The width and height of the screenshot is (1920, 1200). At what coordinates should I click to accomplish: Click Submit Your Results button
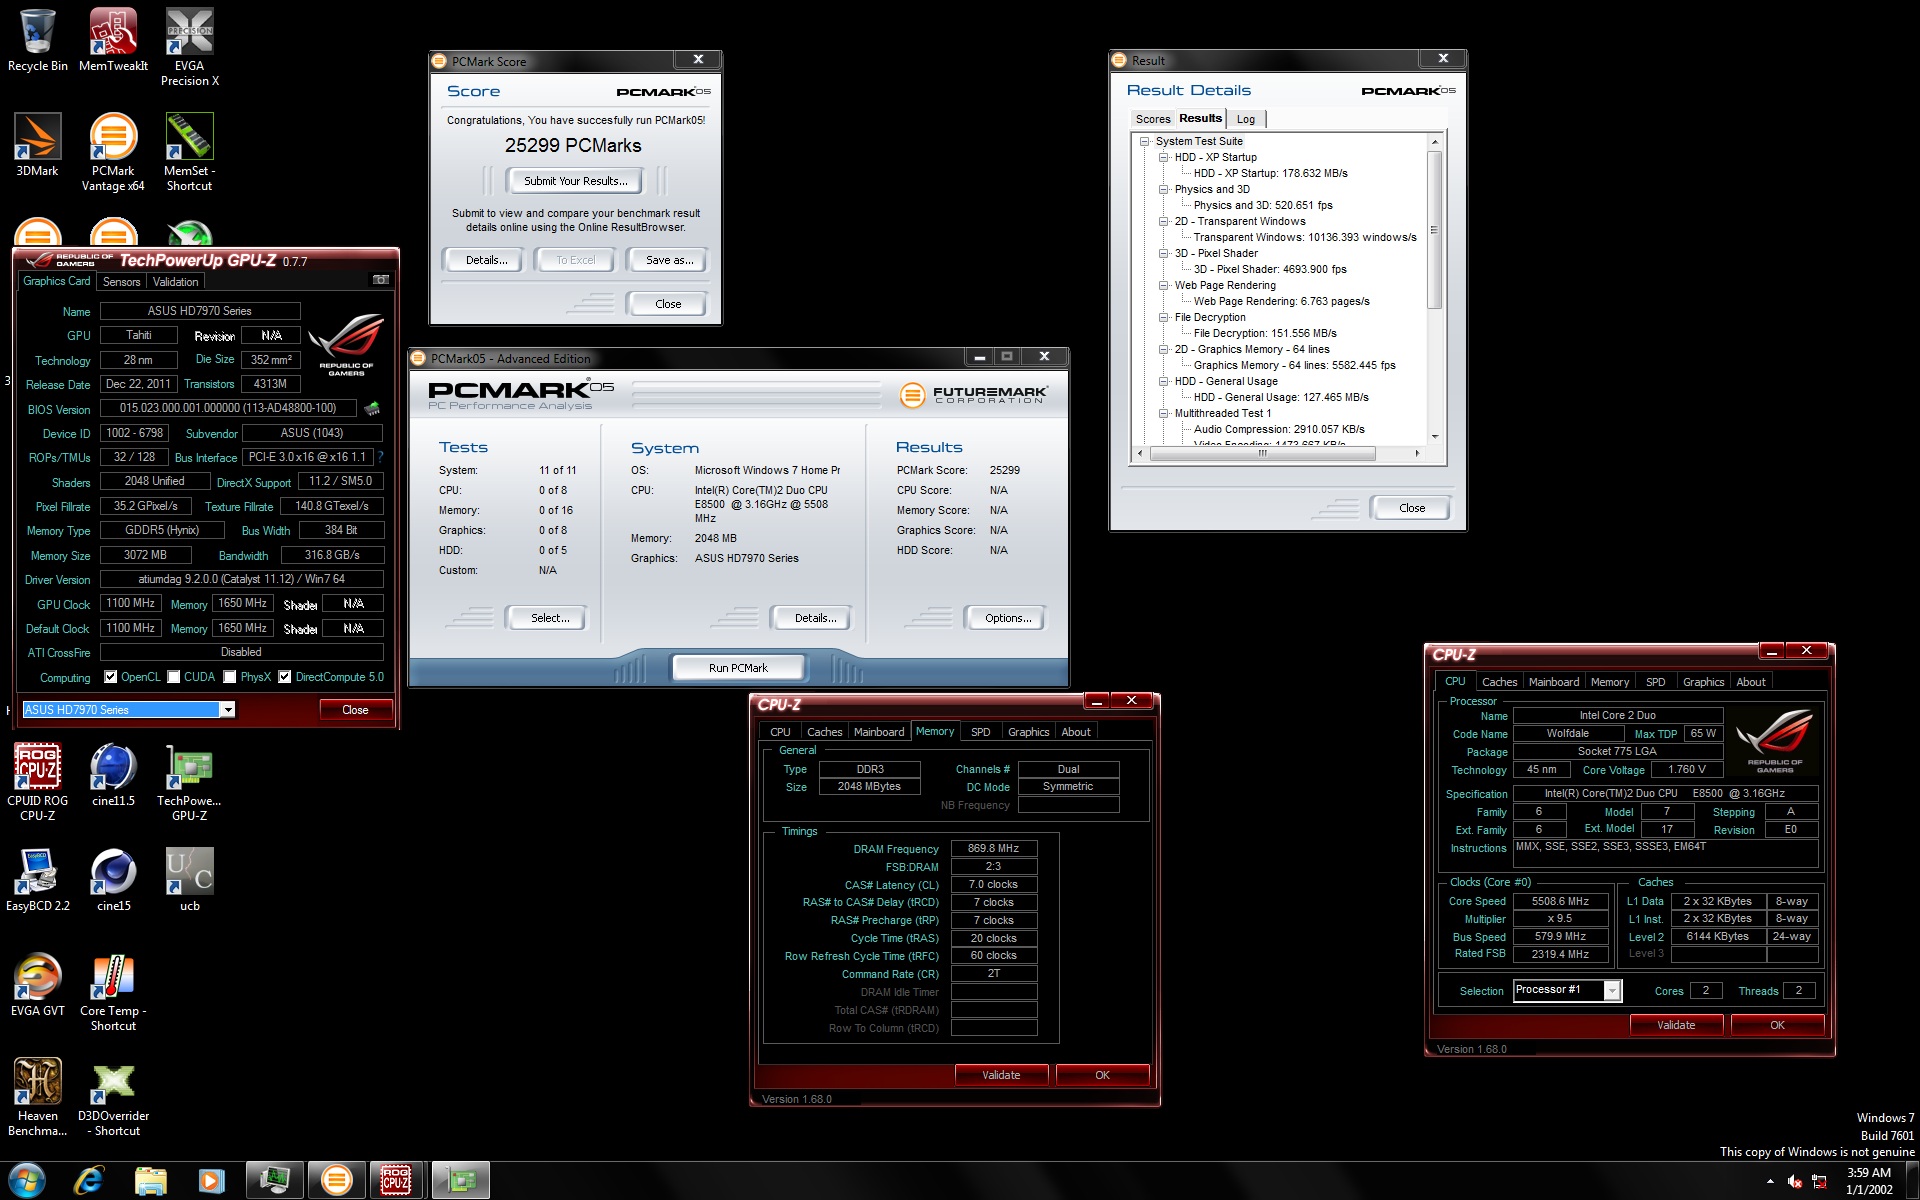point(575,181)
